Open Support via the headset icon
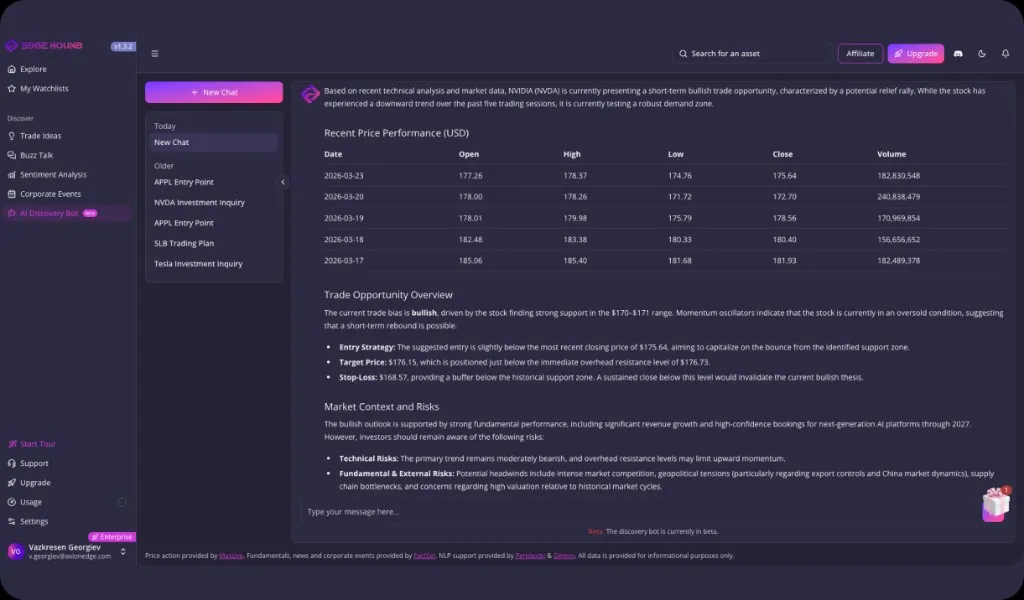 pos(14,463)
